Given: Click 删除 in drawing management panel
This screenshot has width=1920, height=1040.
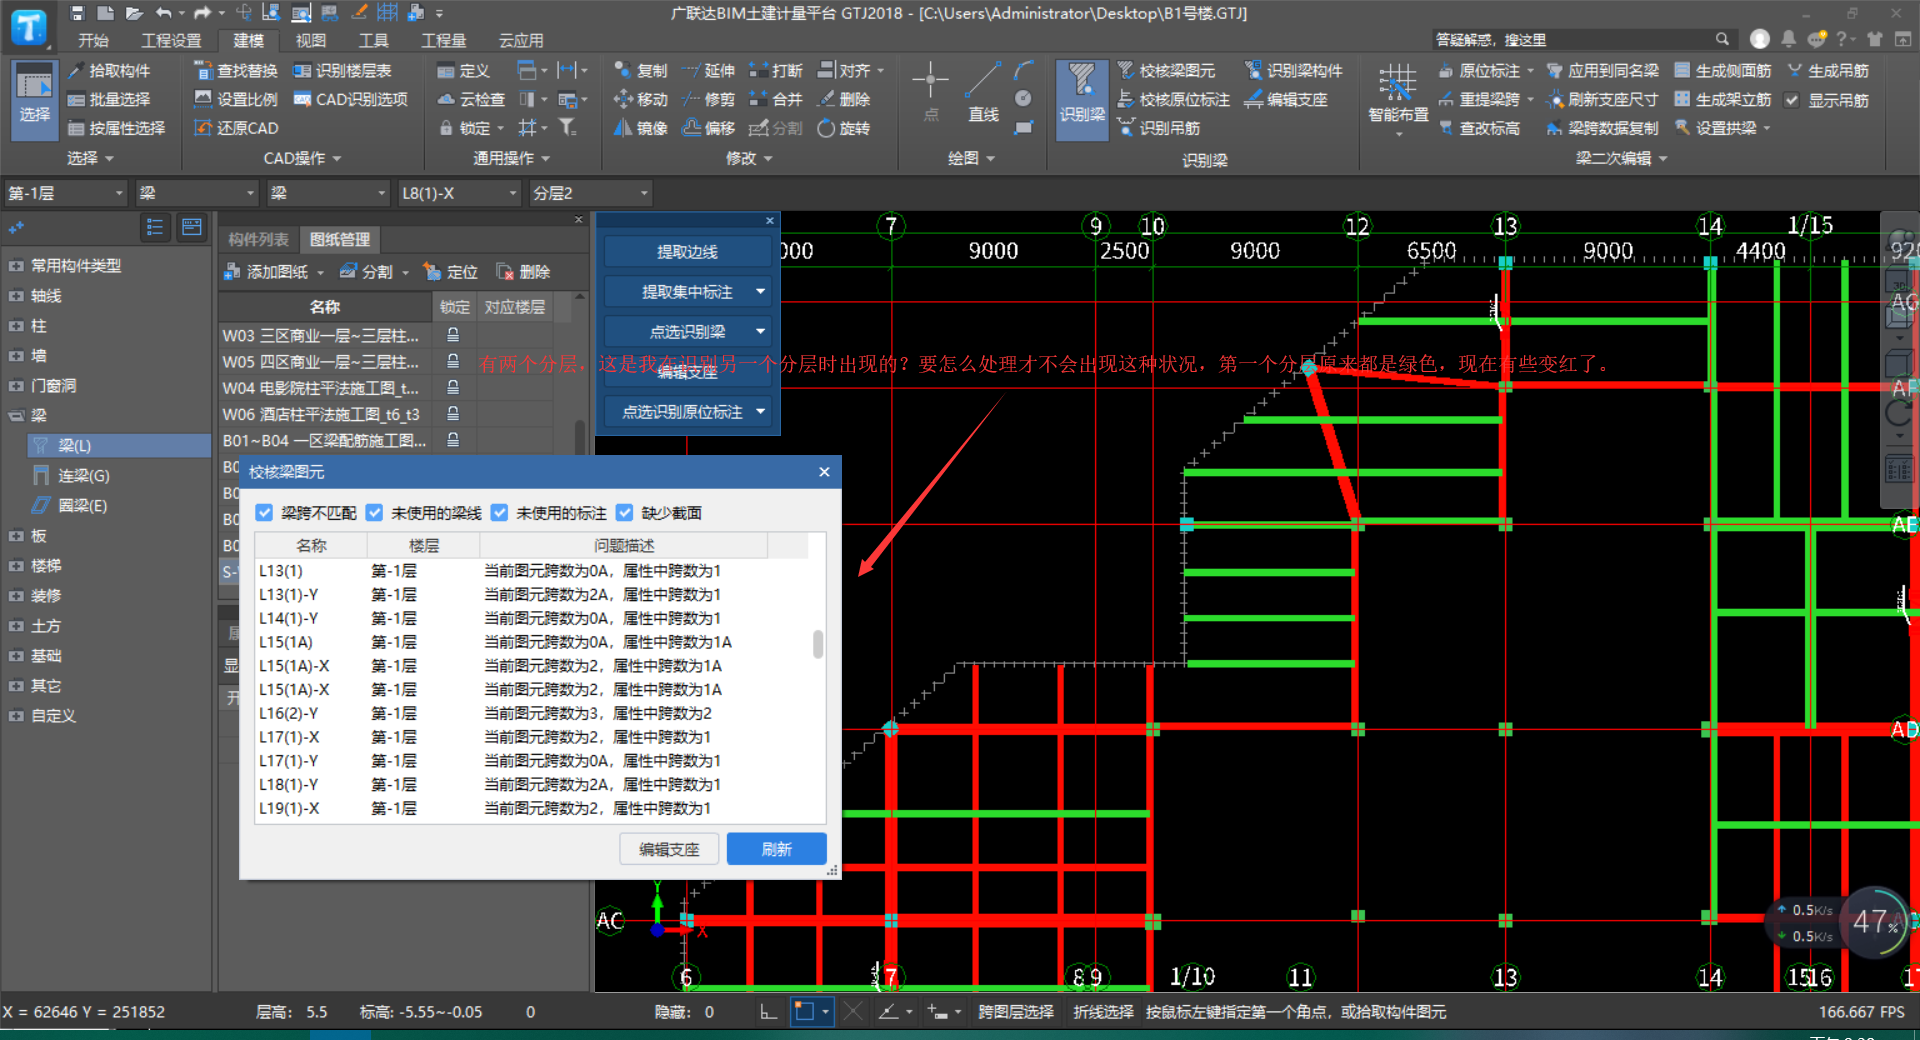Looking at the screenshot, I should click(x=524, y=272).
